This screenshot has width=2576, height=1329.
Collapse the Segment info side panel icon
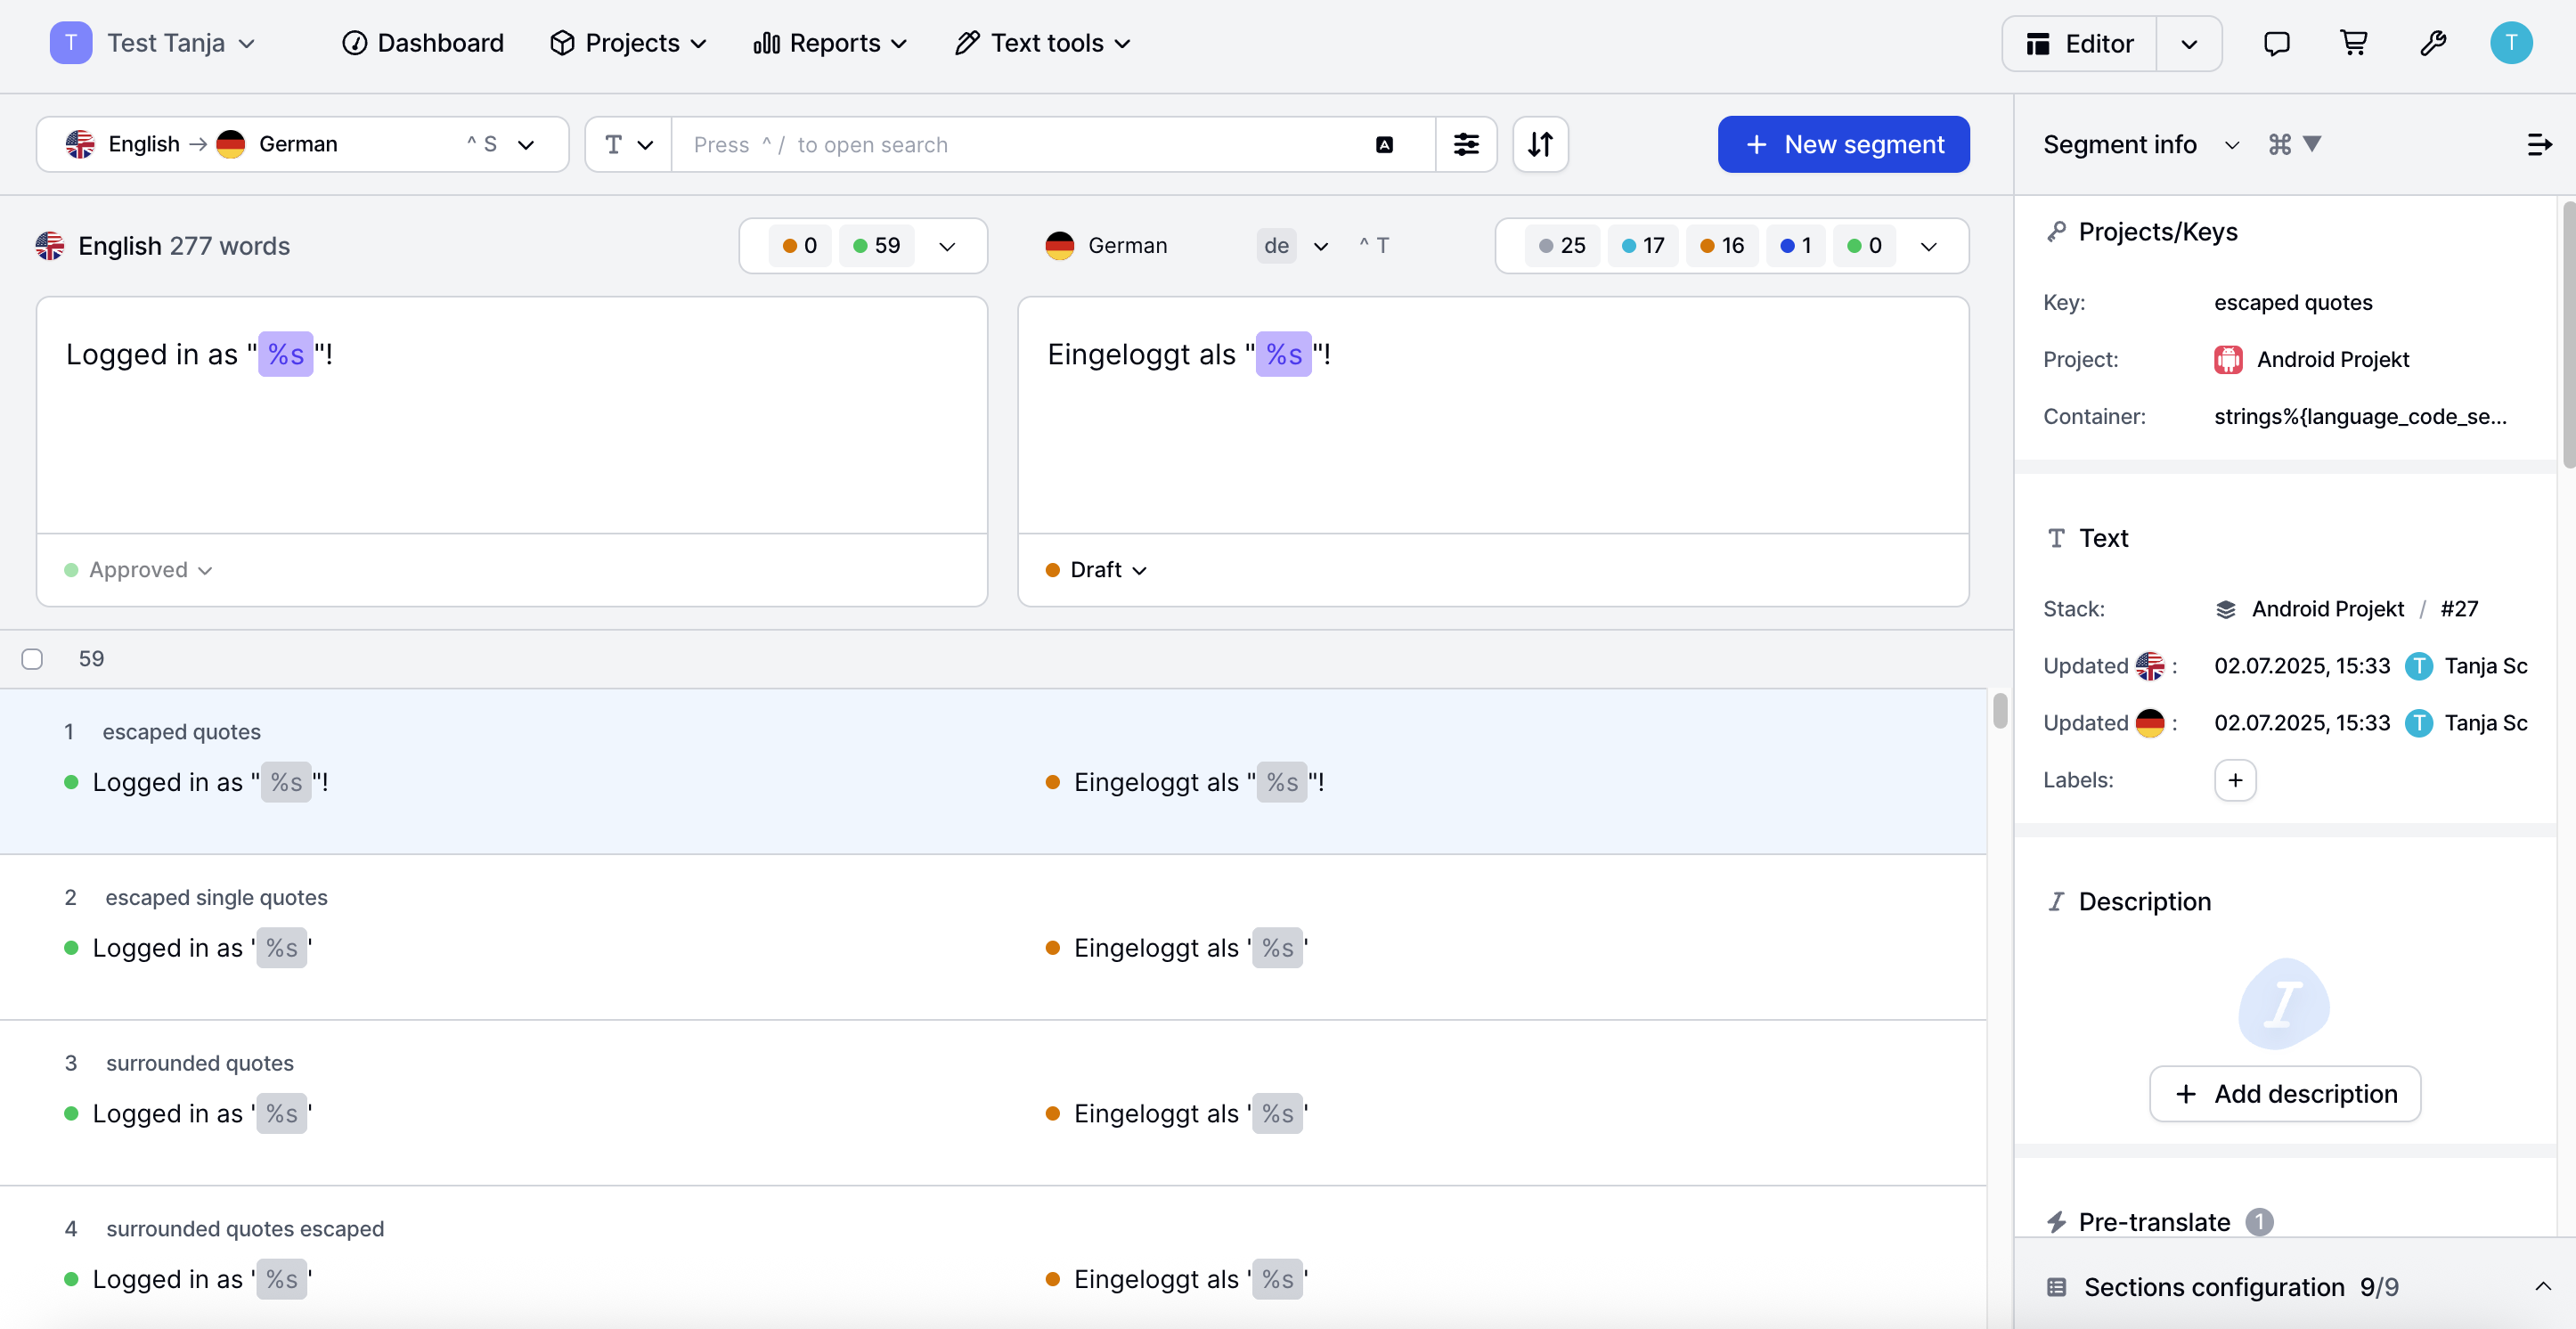click(2539, 144)
